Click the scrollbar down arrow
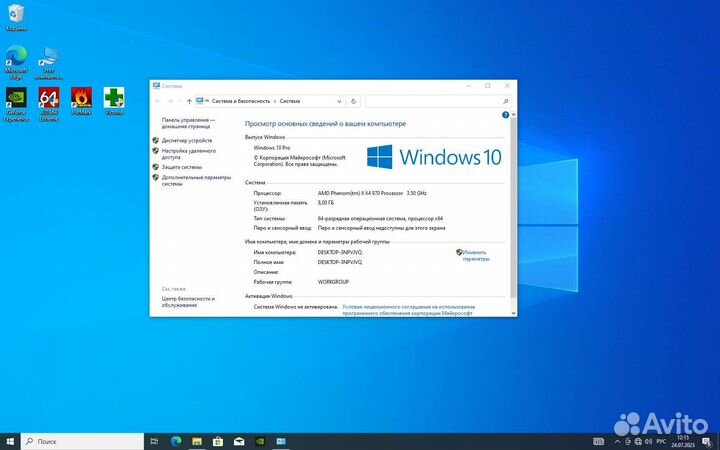Viewport: 720px width, 450px height. (x=513, y=313)
